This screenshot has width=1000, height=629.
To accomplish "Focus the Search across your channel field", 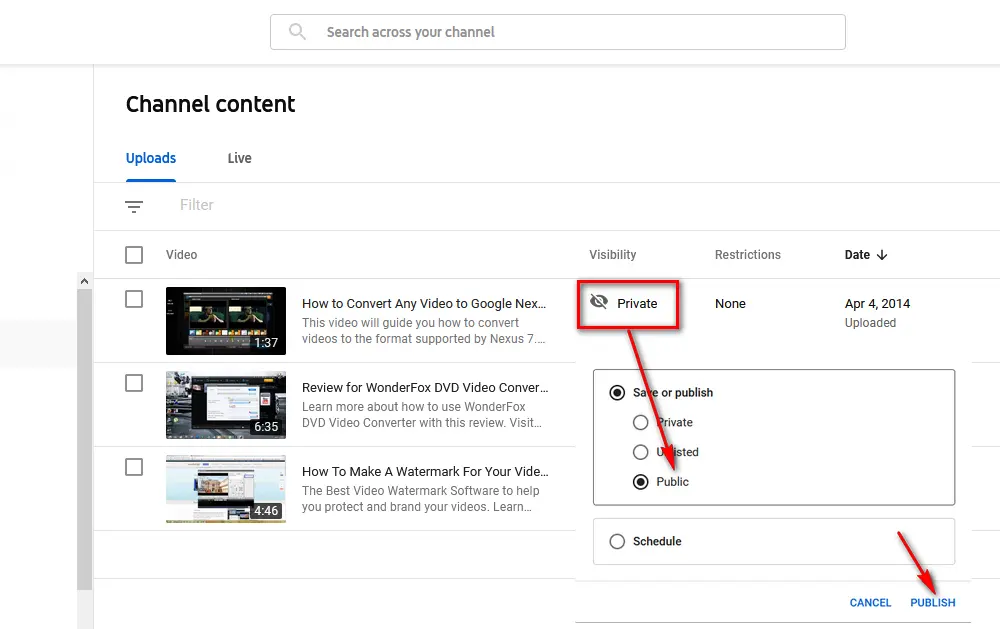I will (557, 32).
